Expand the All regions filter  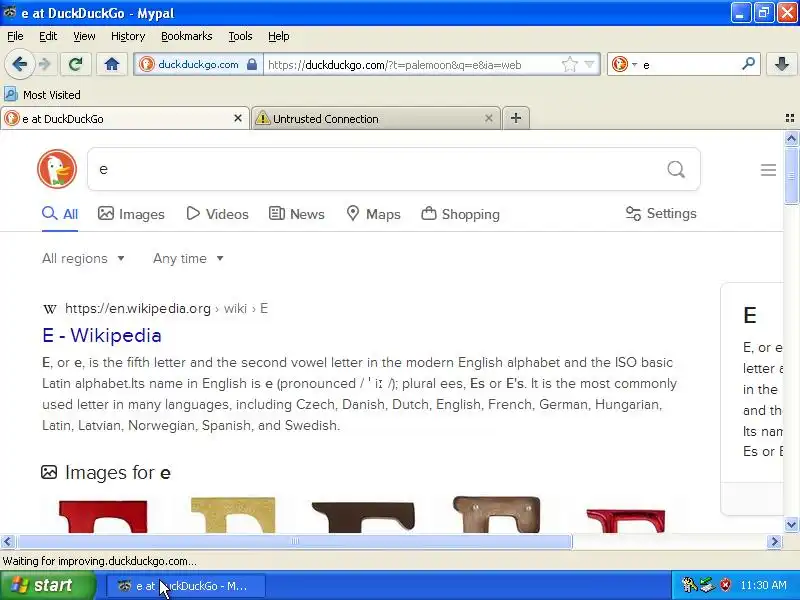(83, 259)
